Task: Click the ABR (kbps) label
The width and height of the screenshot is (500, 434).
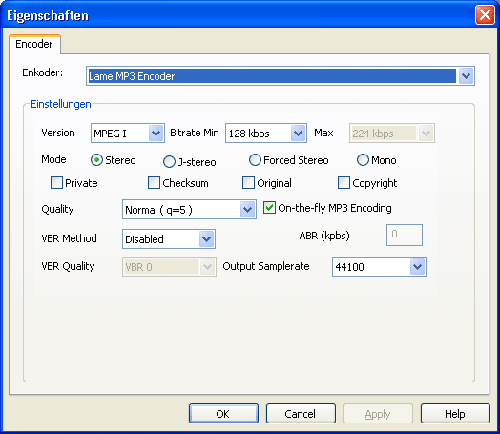Action: [324, 236]
